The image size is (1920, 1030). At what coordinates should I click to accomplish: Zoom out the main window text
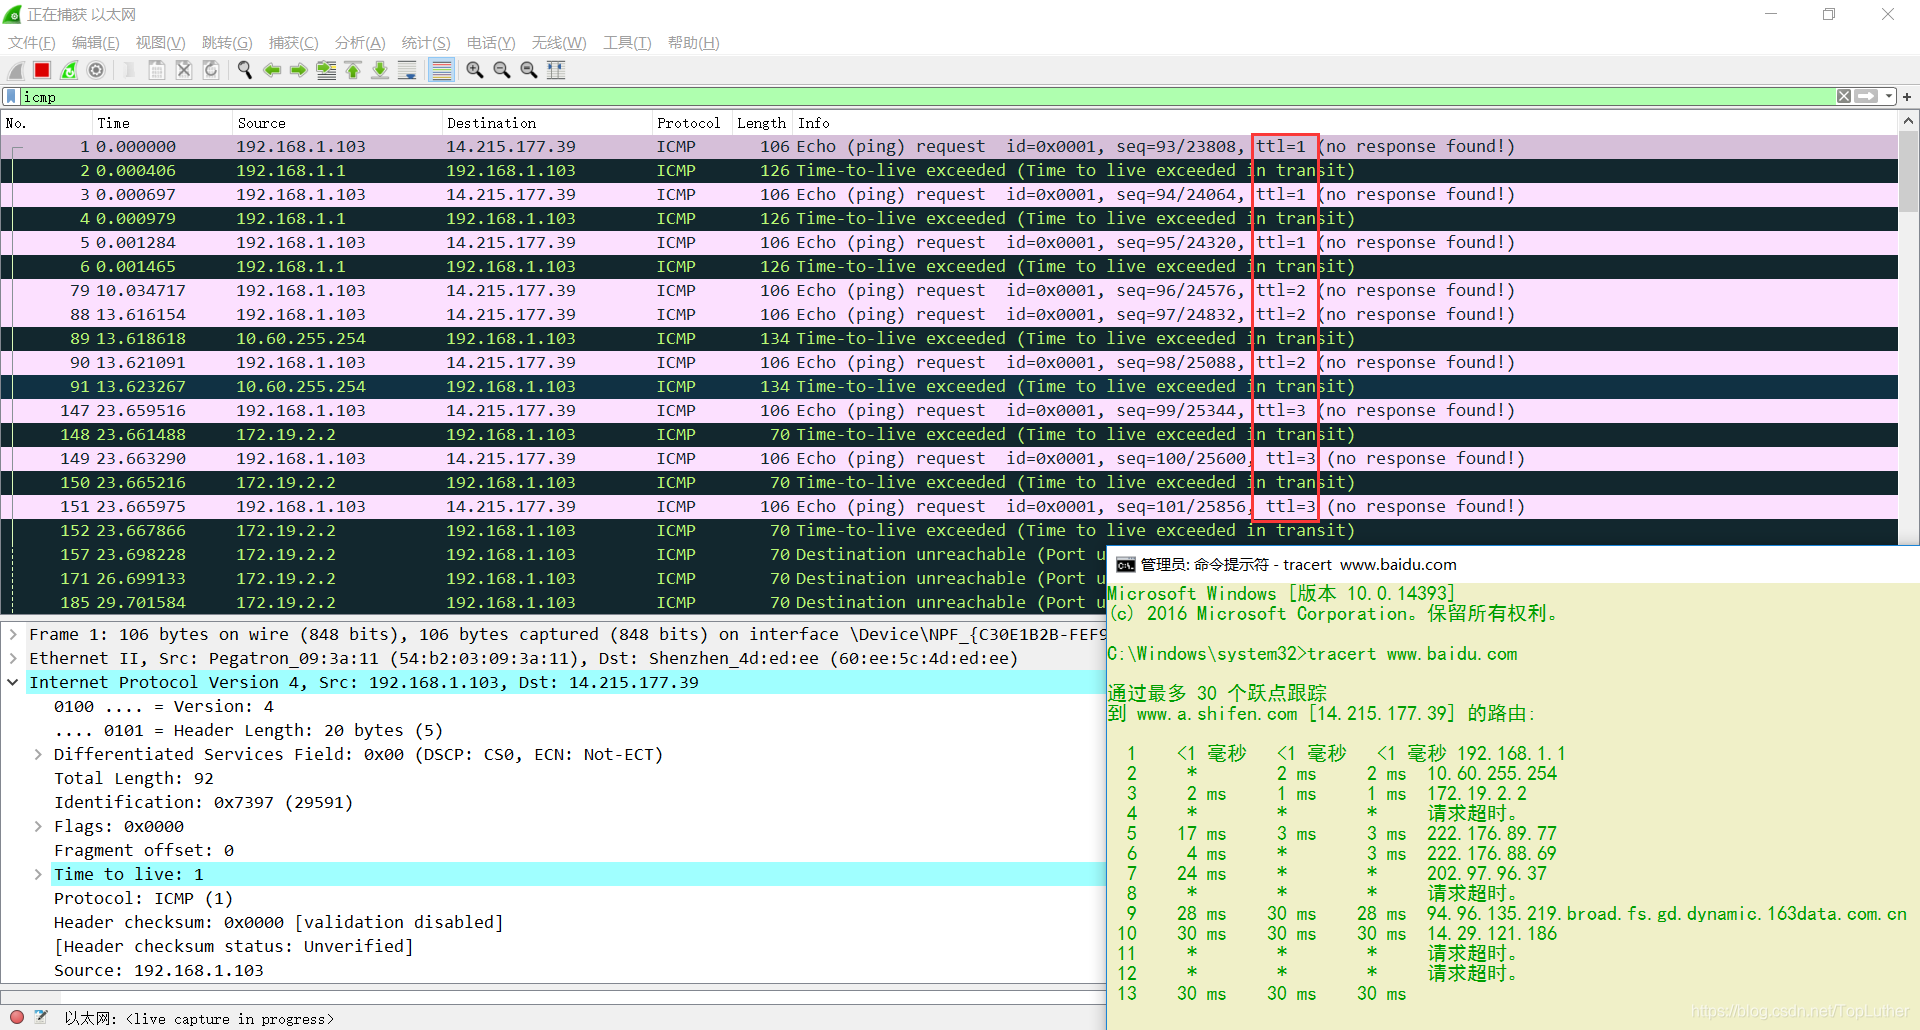point(502,70)
